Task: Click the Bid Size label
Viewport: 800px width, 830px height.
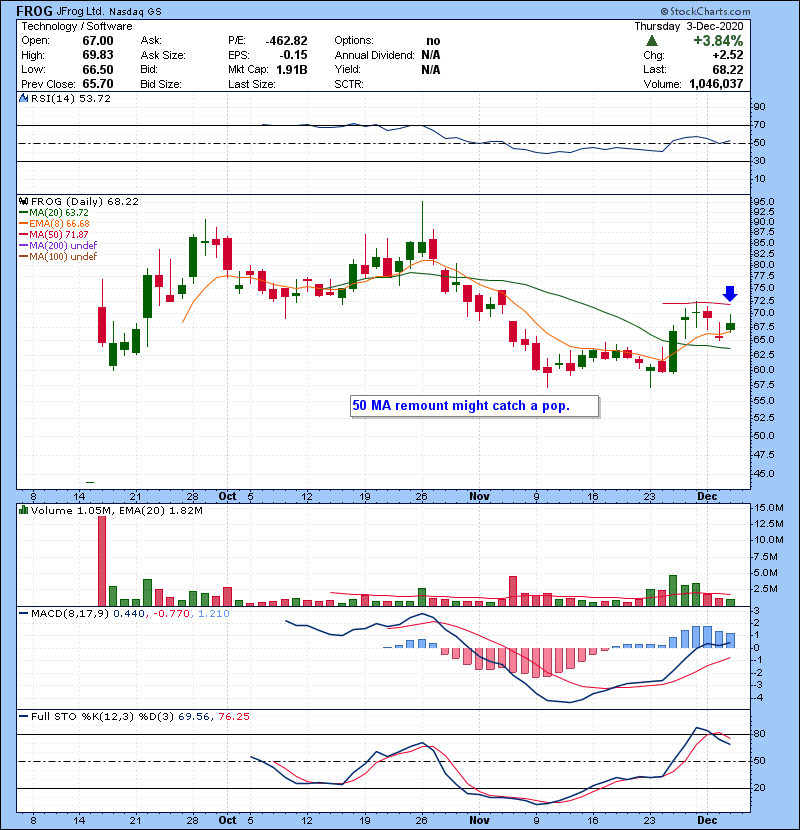Action: pos(161,84)
